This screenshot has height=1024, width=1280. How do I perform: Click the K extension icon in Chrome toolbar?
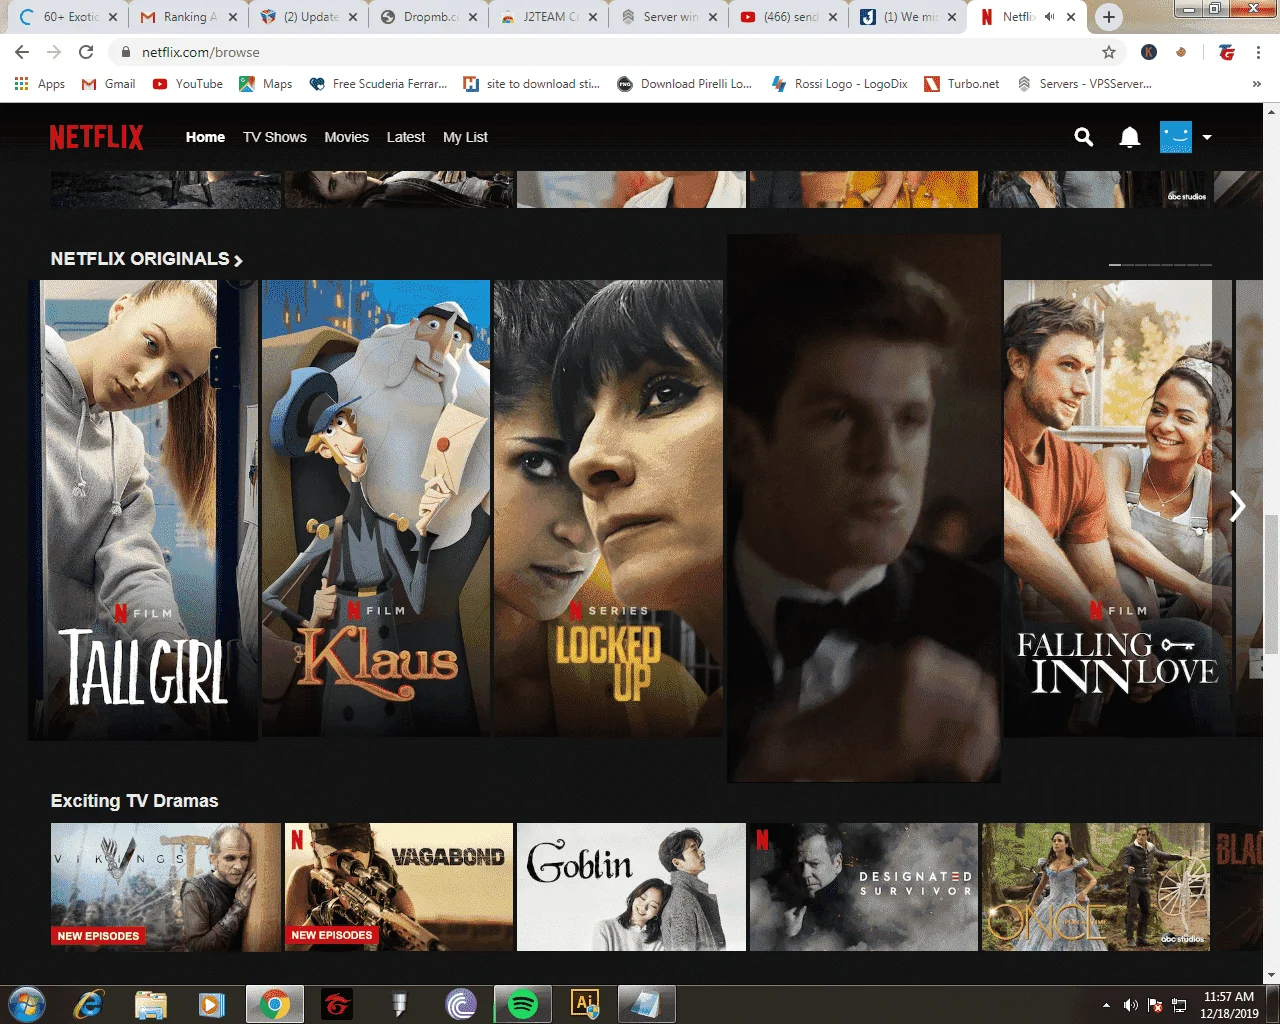coord(1149,52)
